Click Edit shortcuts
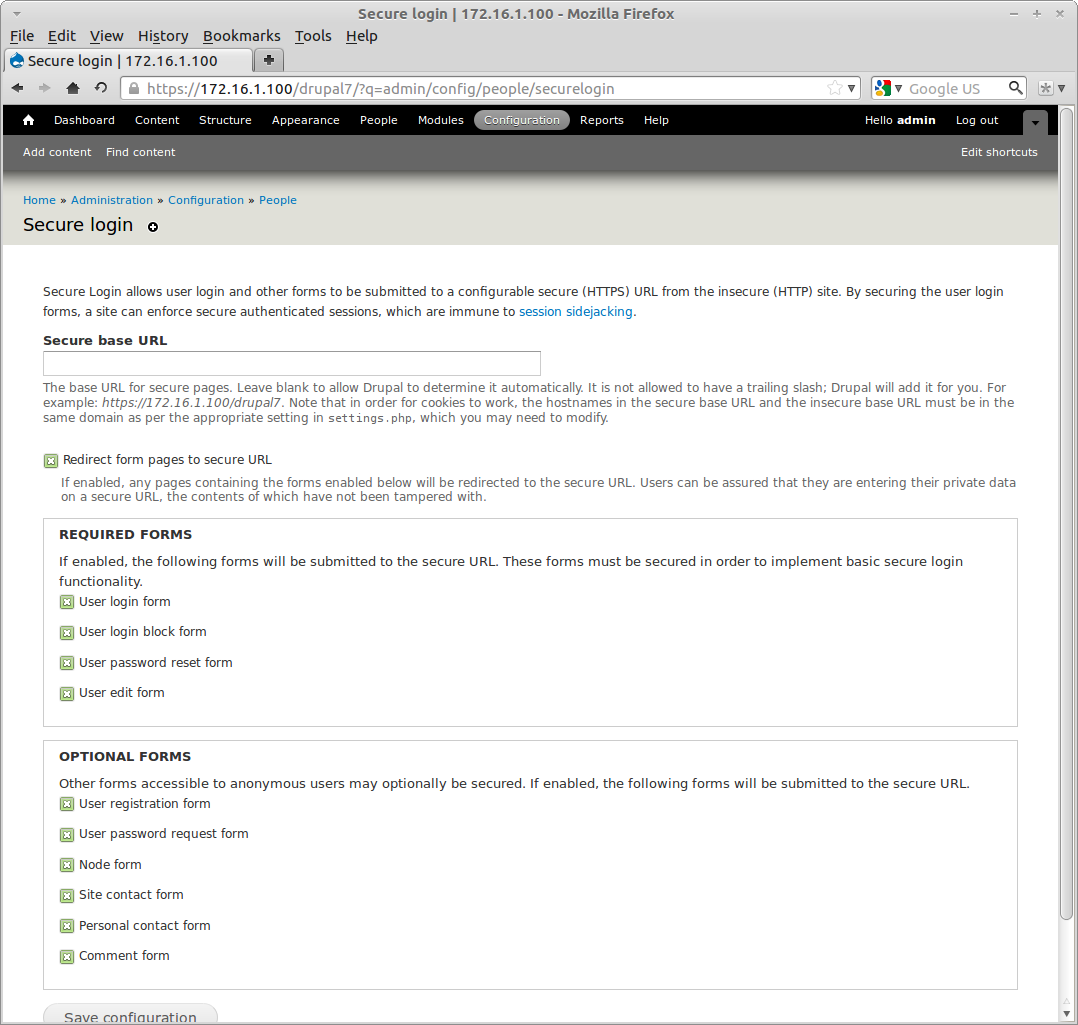This screenshot has width=1078, height=1025. point(999,153)
